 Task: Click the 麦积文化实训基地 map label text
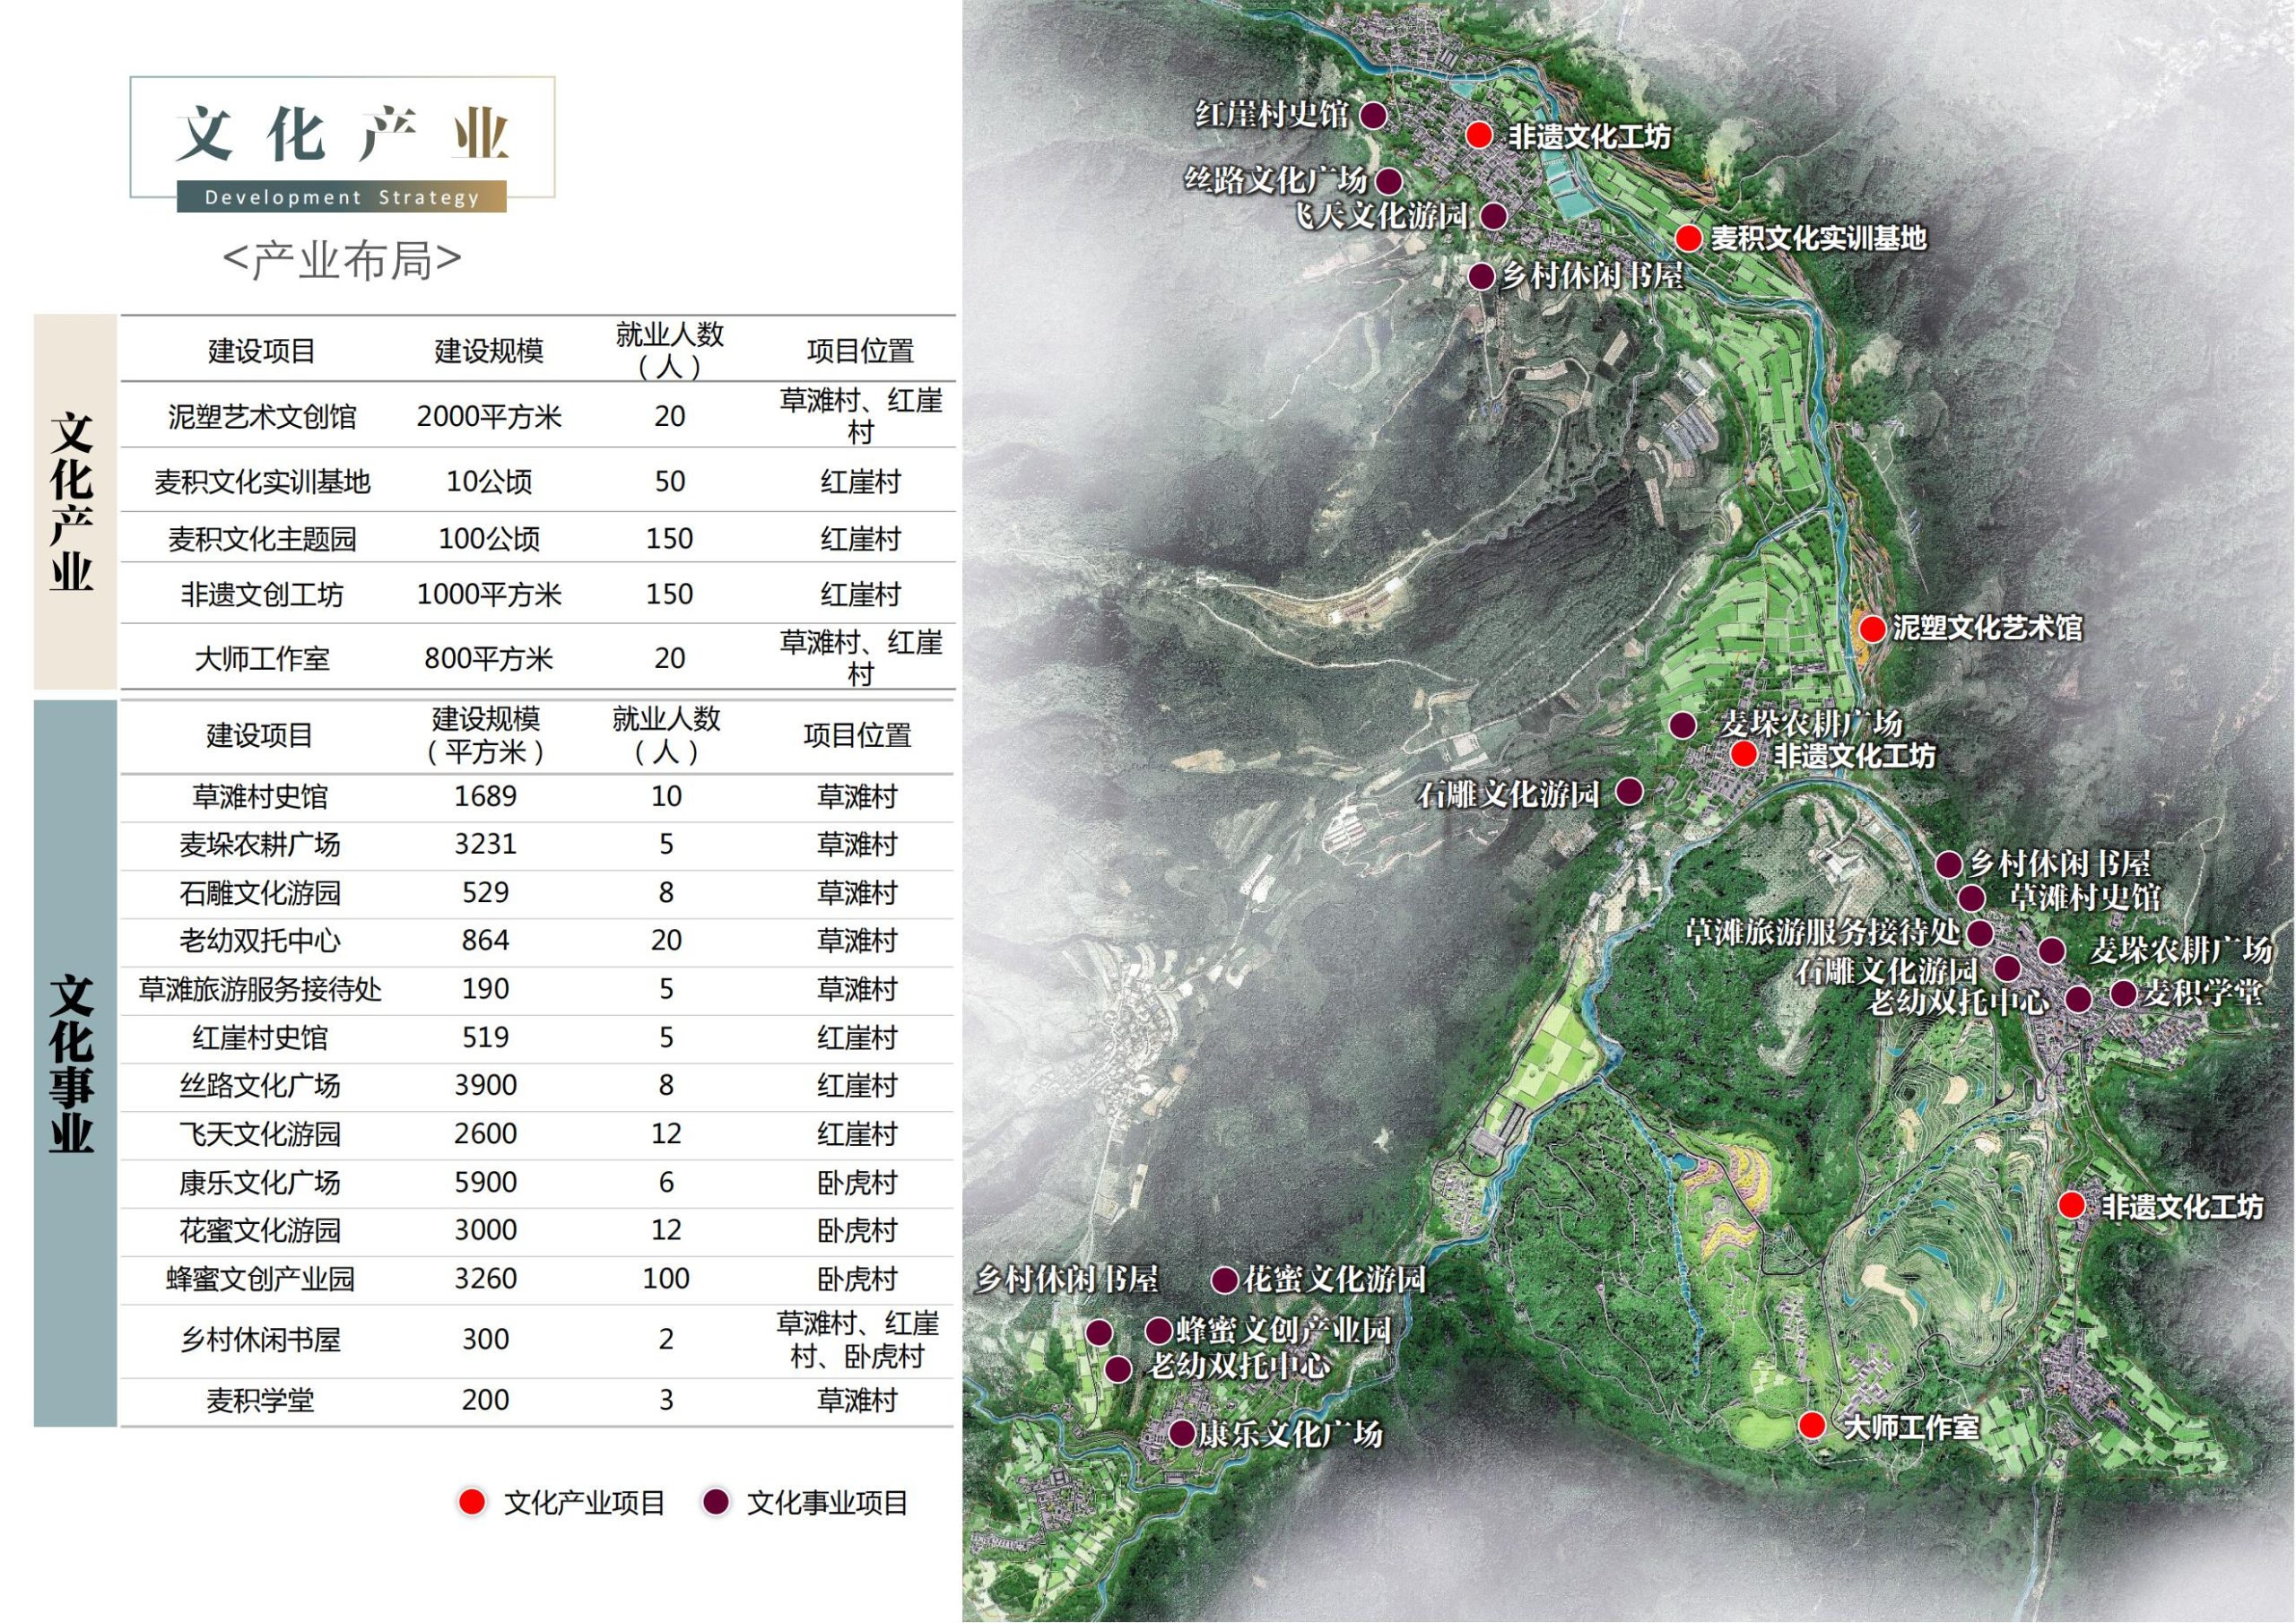click(x=1818, y=238)
